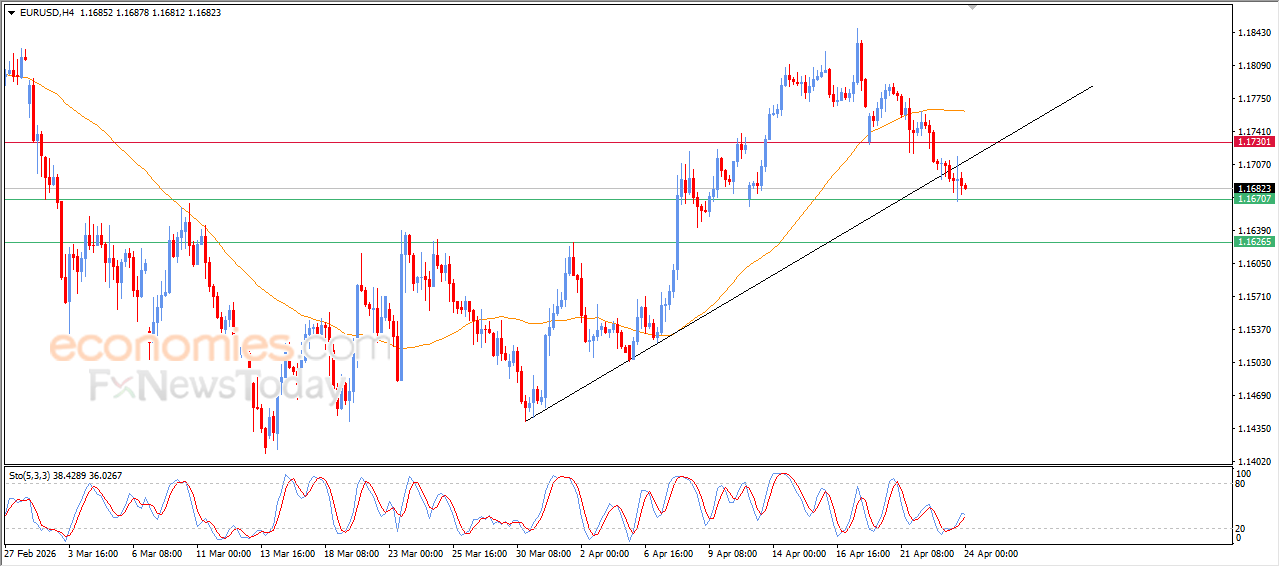Click the 11 Mar 00:00 time label
Screen dimensions: 1280x567
click(222, 553)
